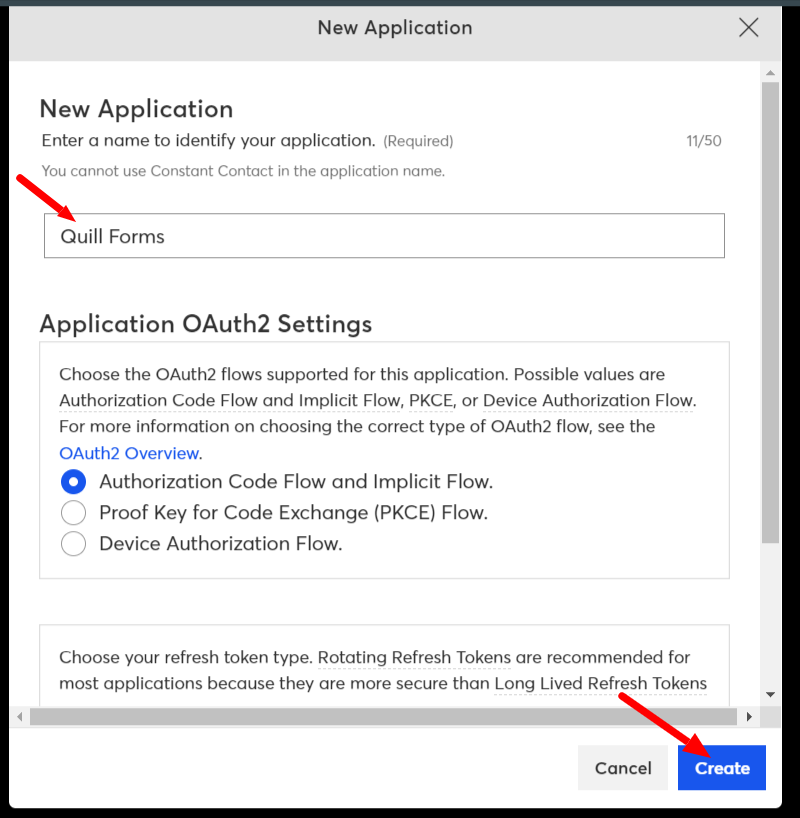Viewport: 800px width, 818px height.
Task: Select the Proof Key for Code Exchange radio
Action: click(73, 512)
